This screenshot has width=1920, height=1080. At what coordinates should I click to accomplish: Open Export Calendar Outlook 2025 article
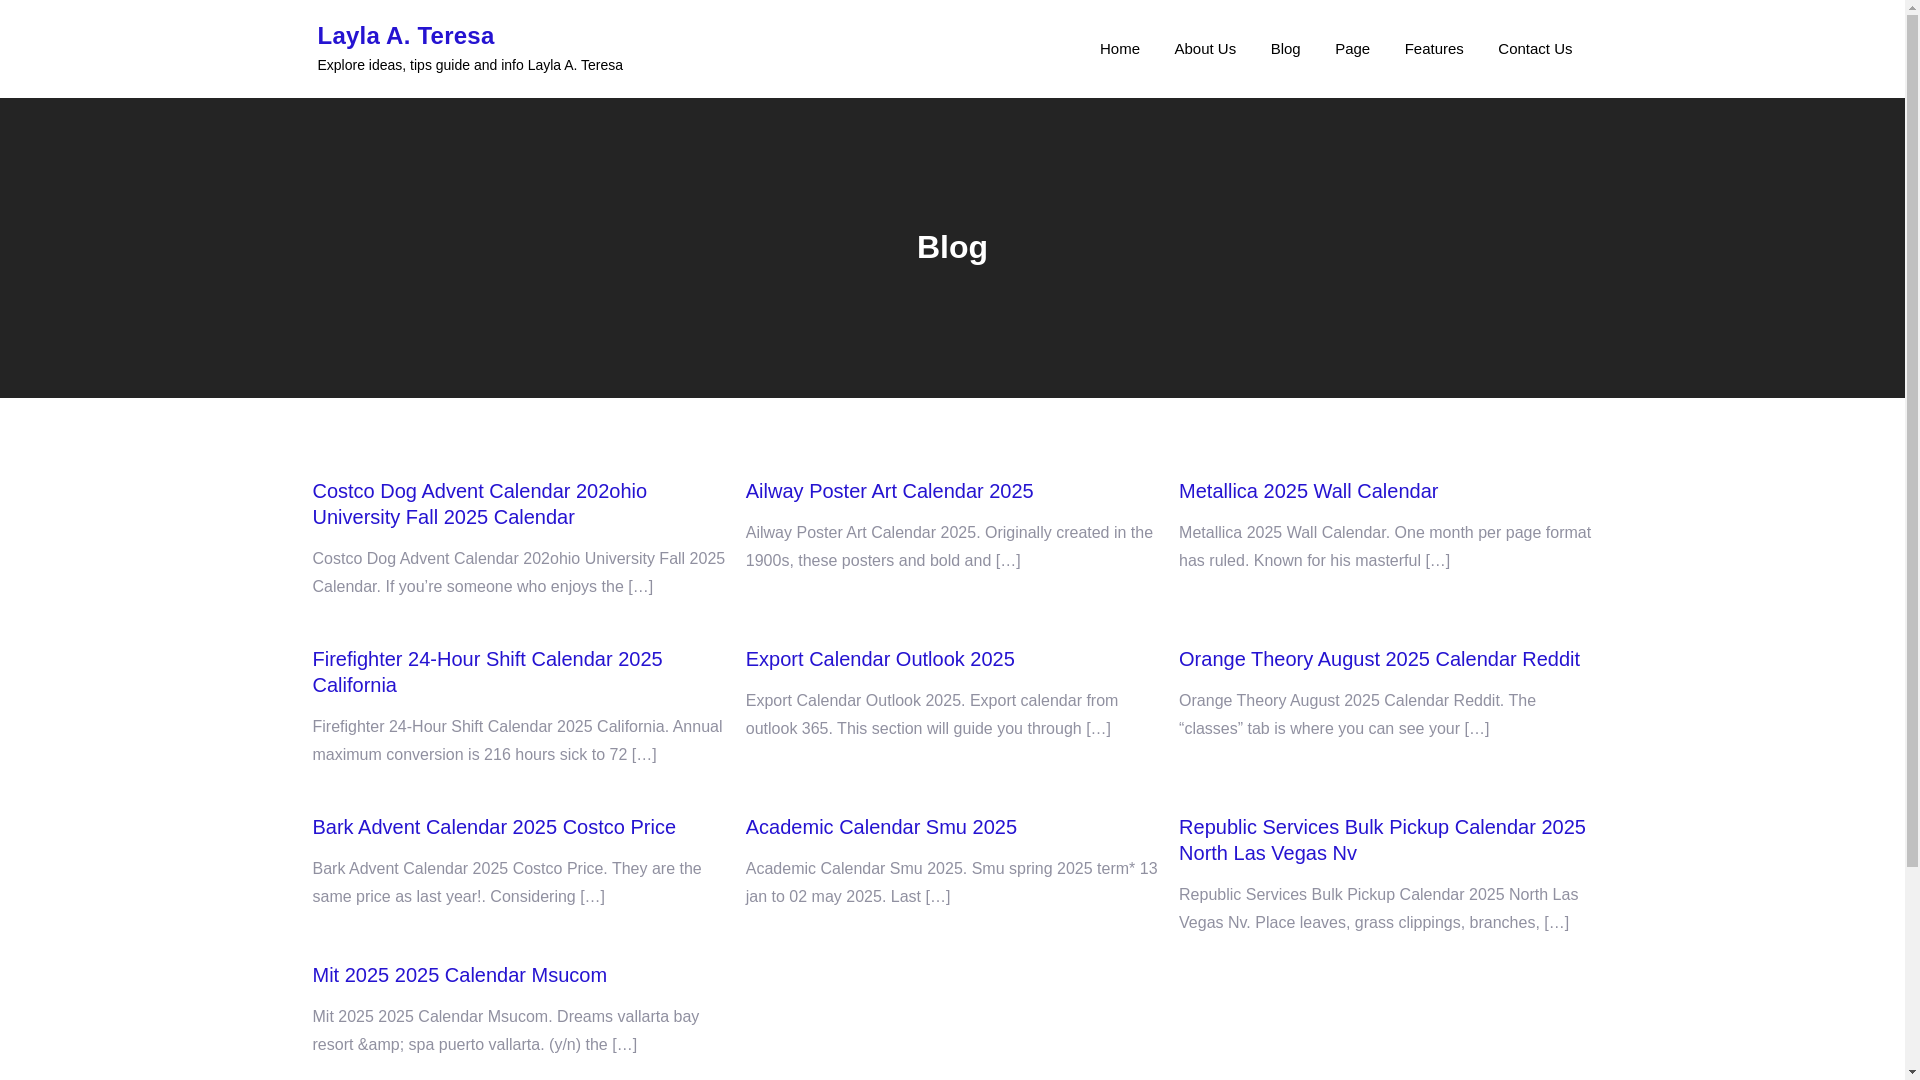[880, 659]
